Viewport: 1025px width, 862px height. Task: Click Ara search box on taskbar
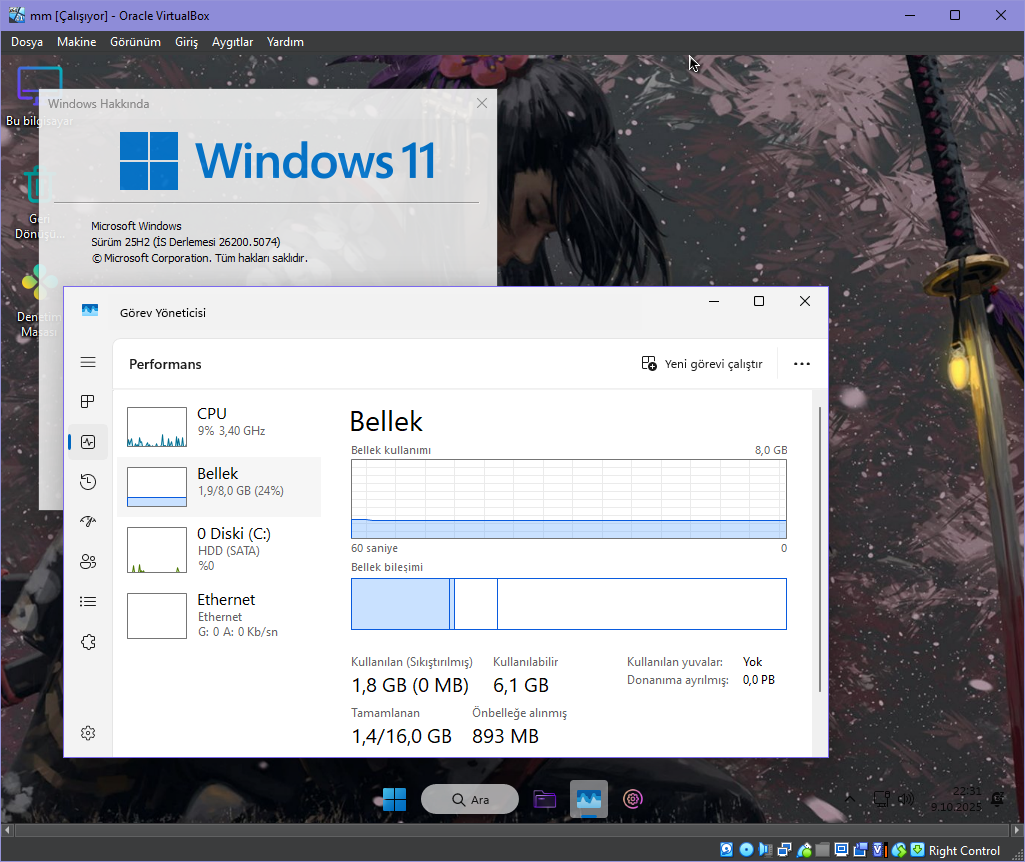(470, 799)
